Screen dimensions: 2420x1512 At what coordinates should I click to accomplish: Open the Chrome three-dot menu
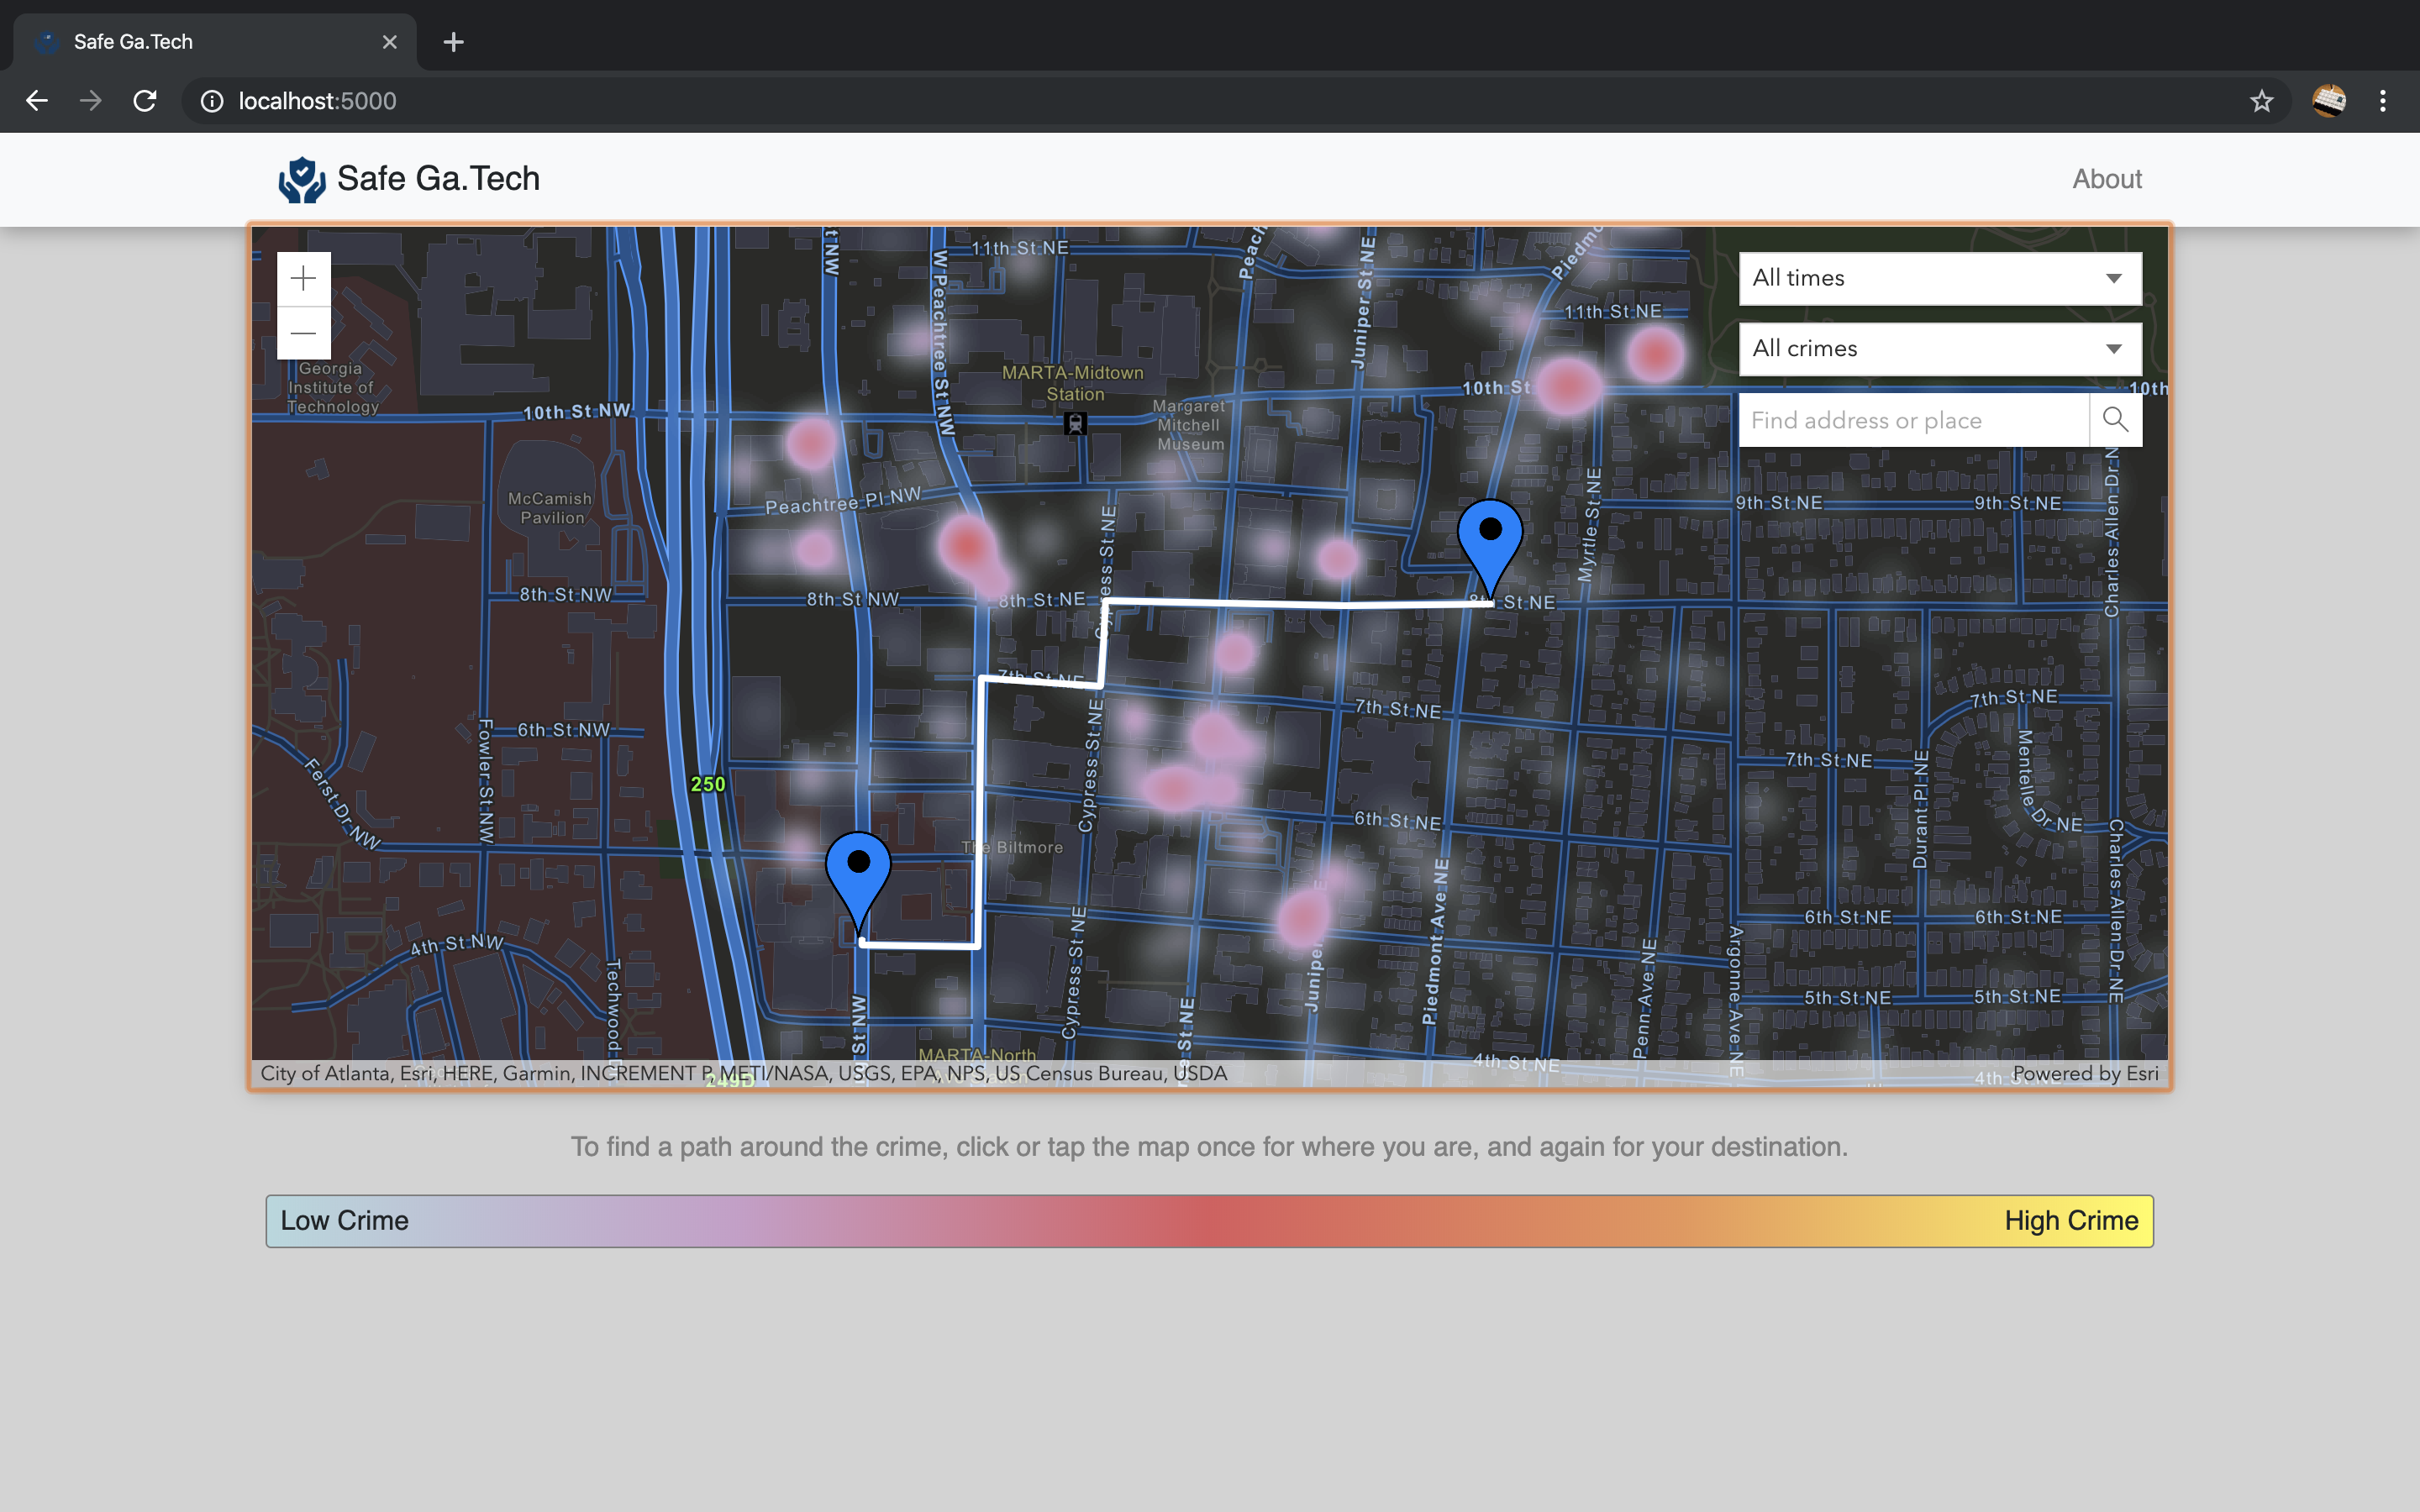coord(2382,101)
